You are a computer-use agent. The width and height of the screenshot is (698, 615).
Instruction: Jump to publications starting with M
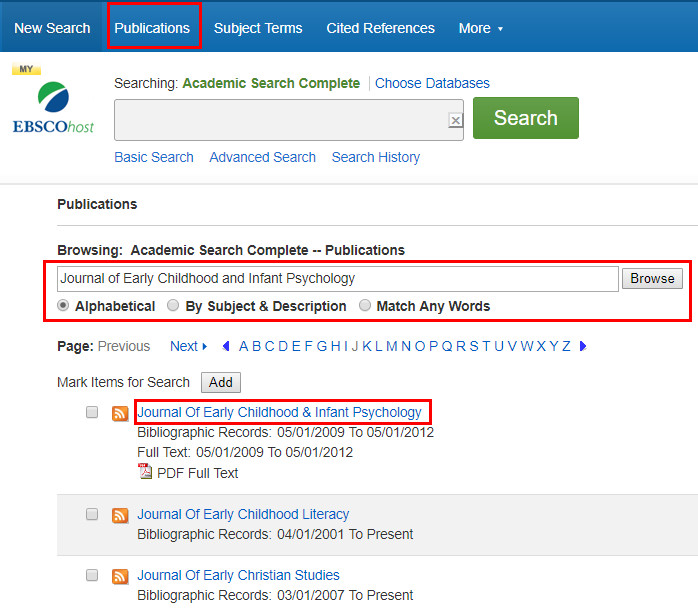[x=392, y=346]
